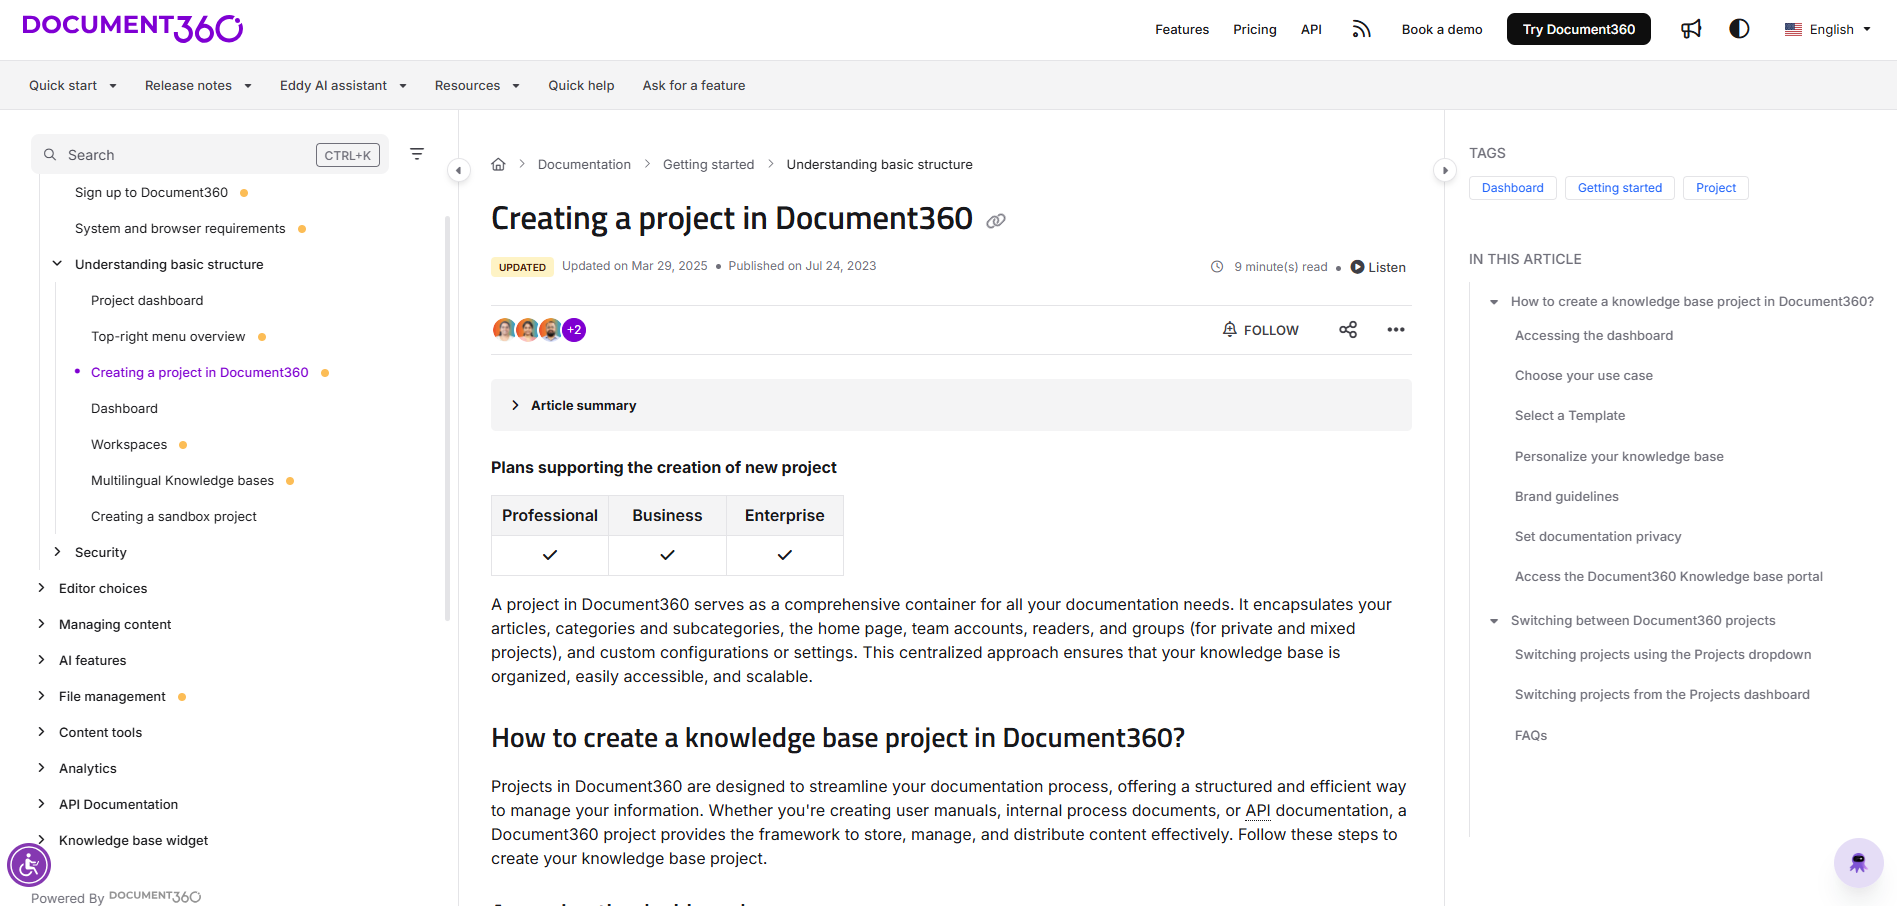Click the contributors avatars +2 badge
Image resolution: width=1897 pixels, height=906 pixels.
[574, 330]
